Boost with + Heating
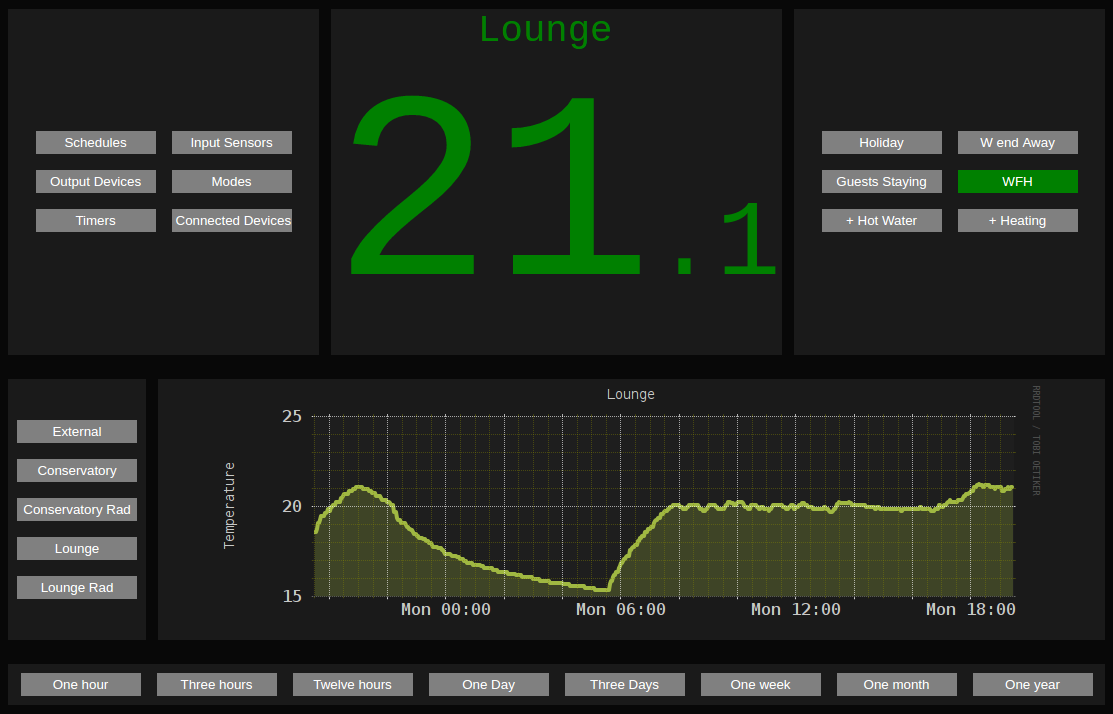The width and height of the screenshot is (1113, 714). click(1017, 220)
